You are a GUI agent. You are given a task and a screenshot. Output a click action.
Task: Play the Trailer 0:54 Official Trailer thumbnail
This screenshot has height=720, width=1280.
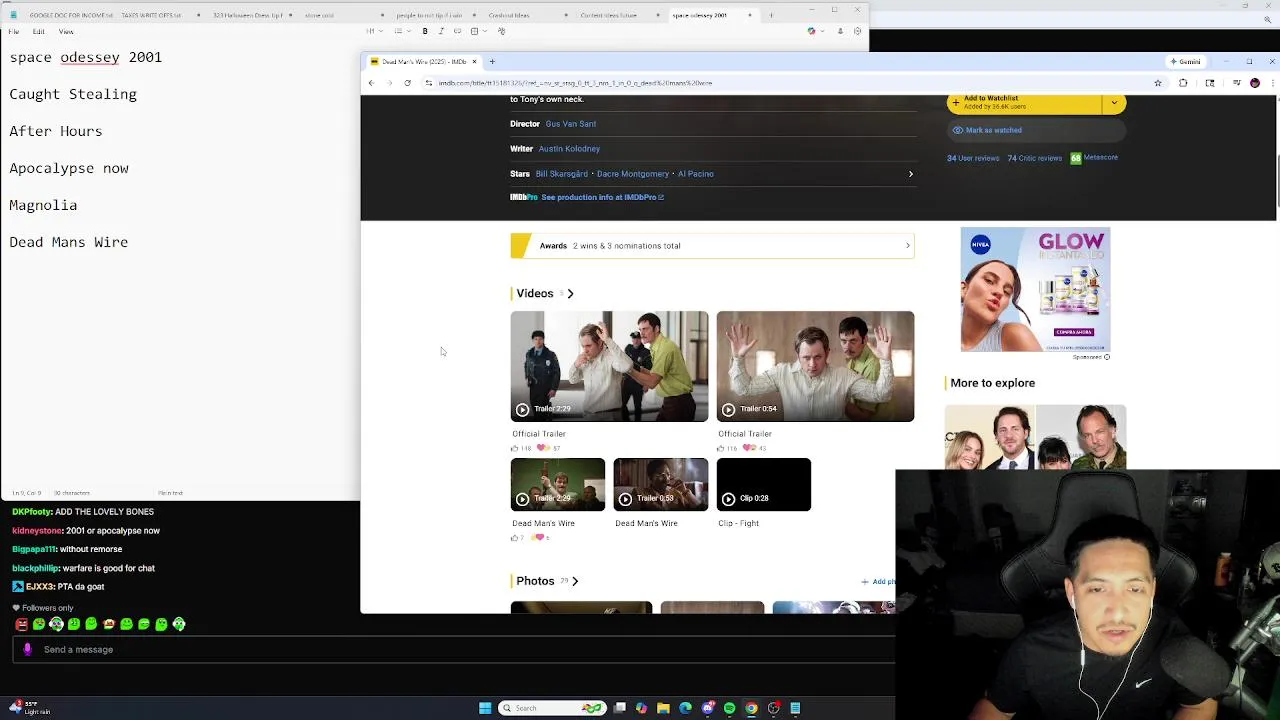(815, 366)
